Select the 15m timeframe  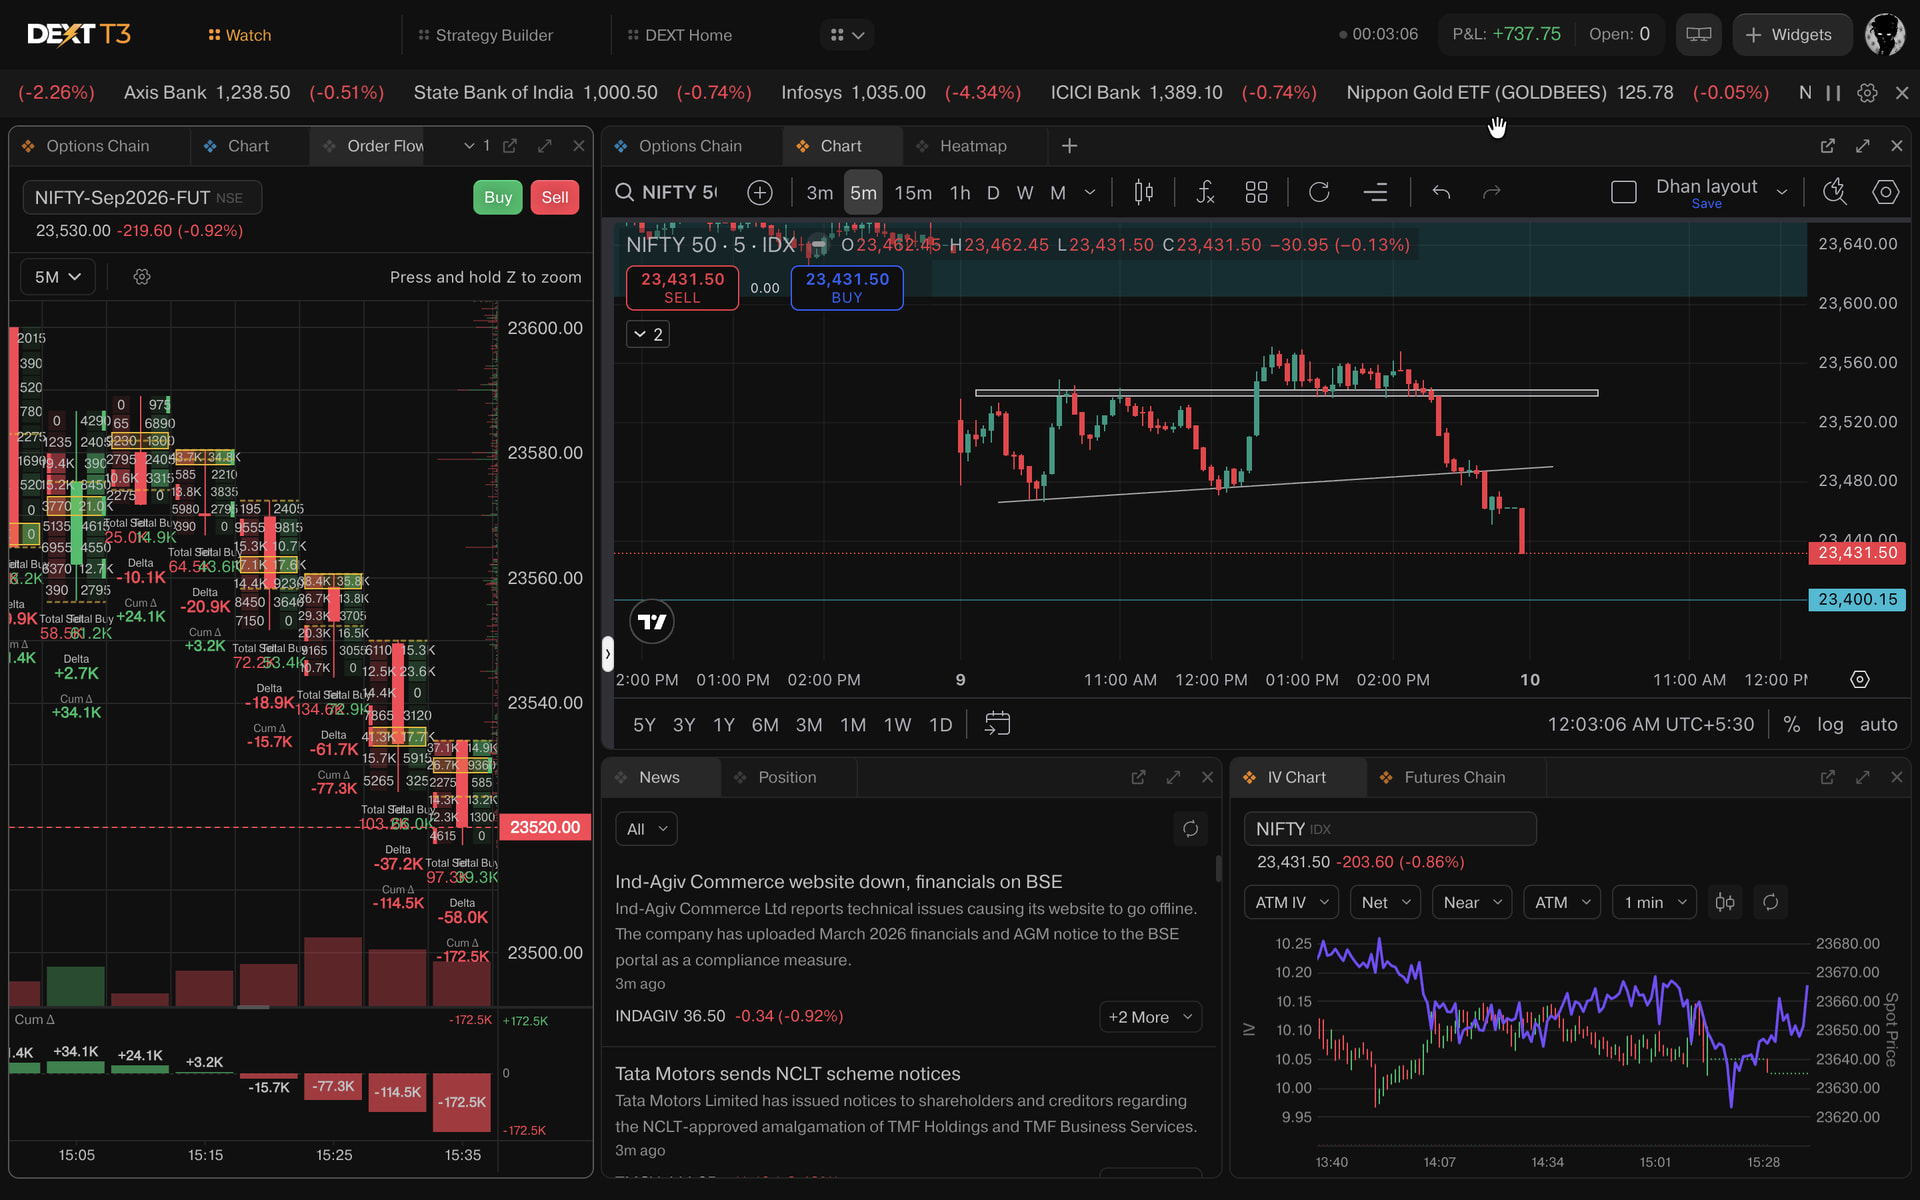coord(913,192)
